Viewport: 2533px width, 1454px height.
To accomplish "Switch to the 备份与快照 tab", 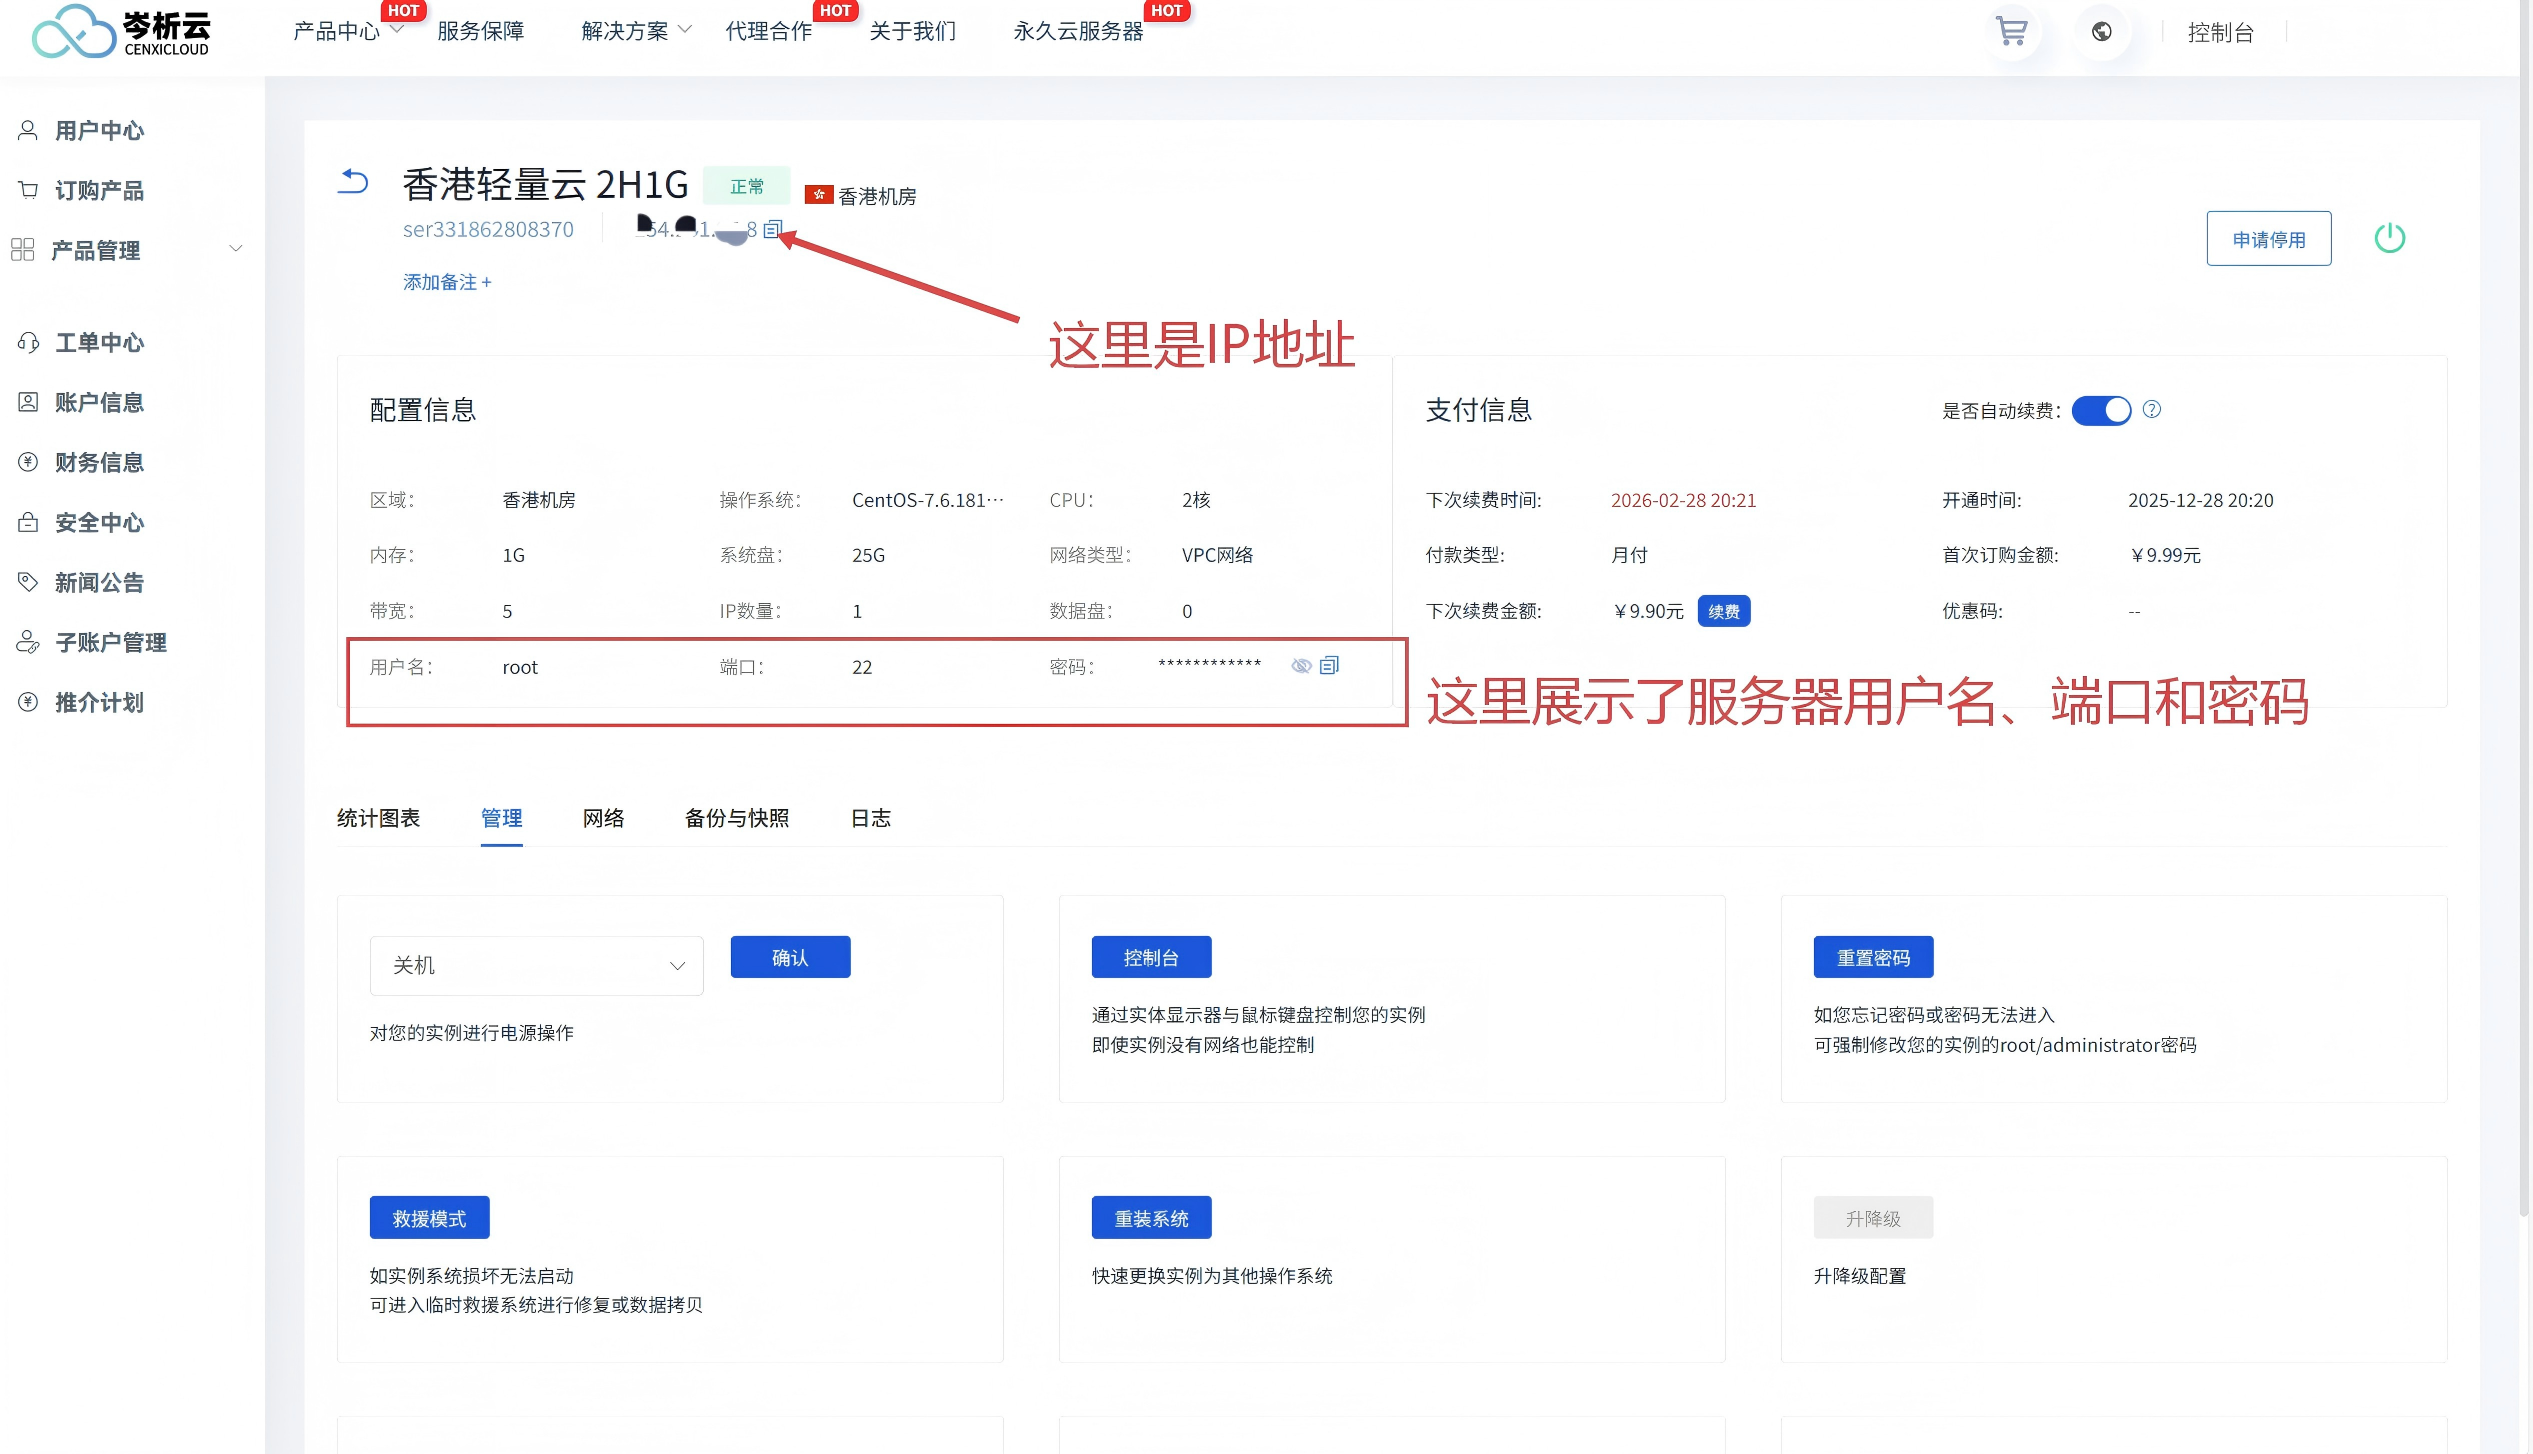I will coord(737,818).
